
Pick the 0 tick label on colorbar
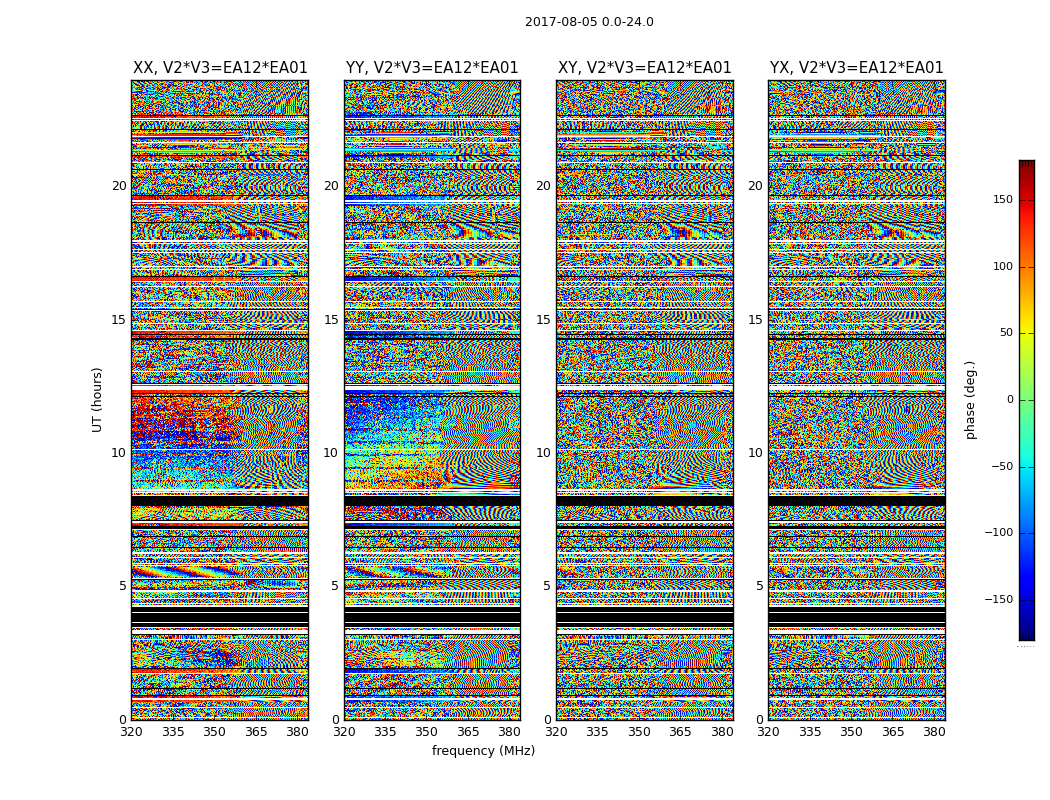coord(1009,400)
